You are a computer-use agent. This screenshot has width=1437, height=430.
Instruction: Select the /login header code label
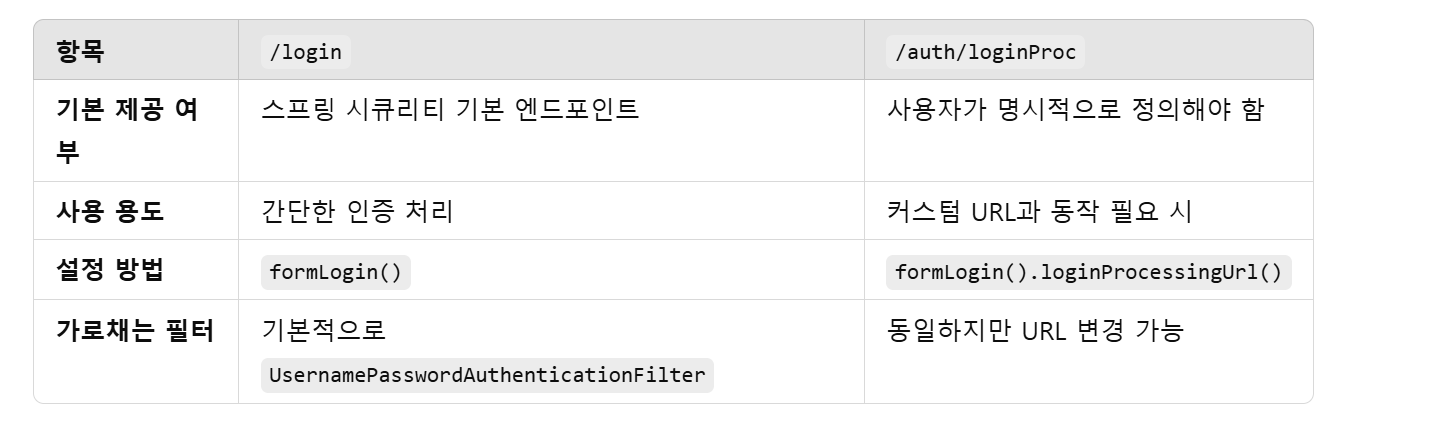306,52
